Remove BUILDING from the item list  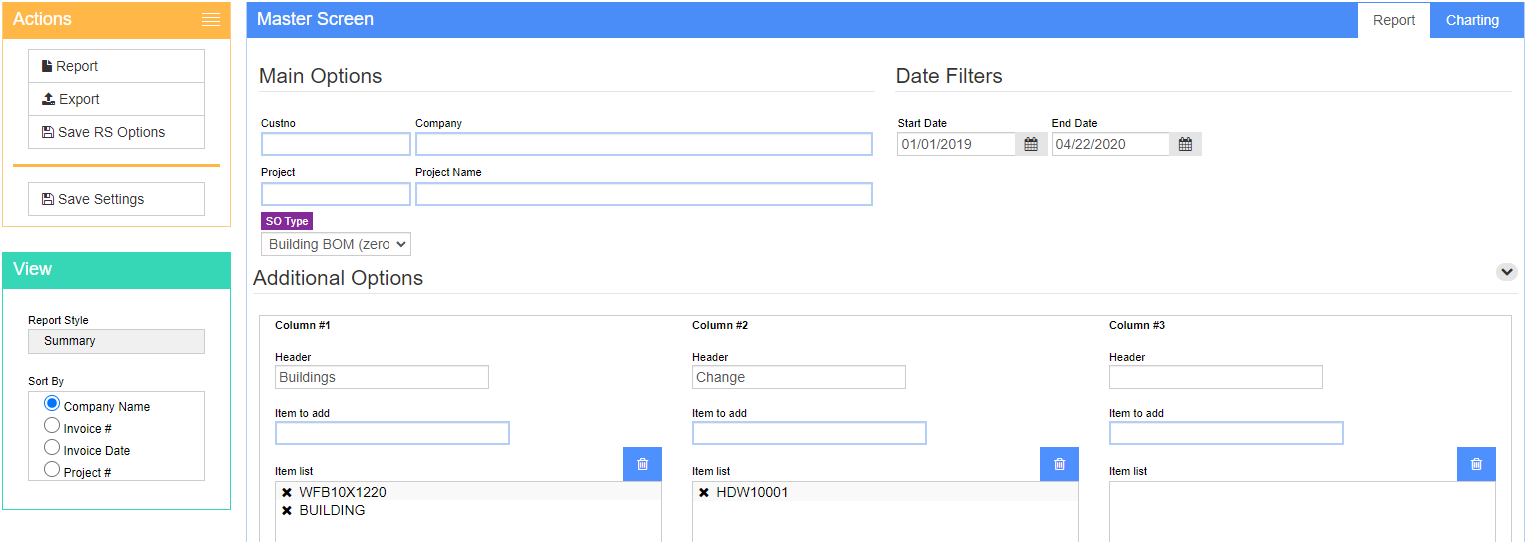pyautogui.click(x=287, y=510)
